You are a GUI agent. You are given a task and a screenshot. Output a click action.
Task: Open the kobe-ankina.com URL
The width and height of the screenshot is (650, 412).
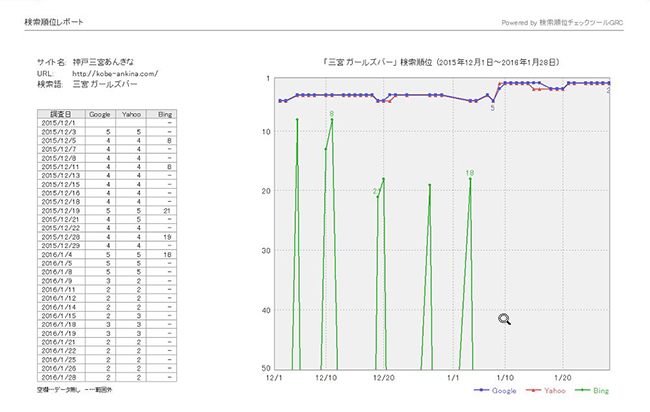click(115, 74)
